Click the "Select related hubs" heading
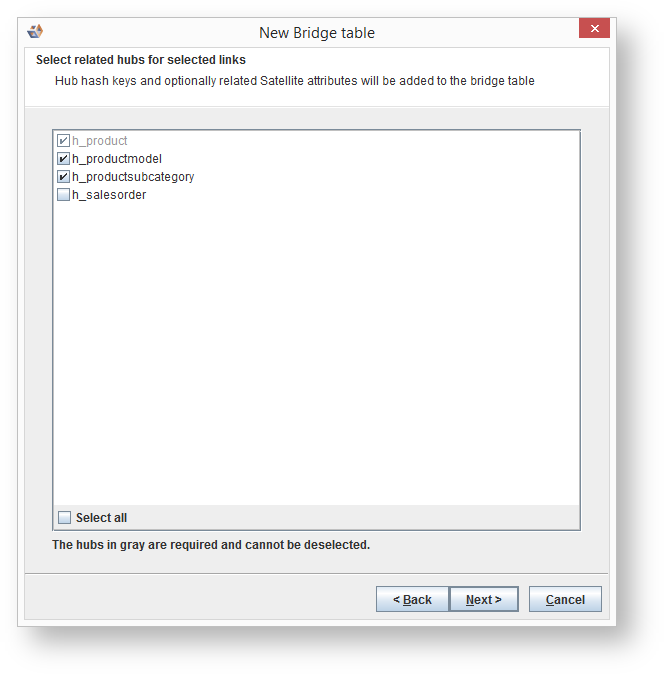This screenshot has height=675, width=665. (x=140, y=60)
